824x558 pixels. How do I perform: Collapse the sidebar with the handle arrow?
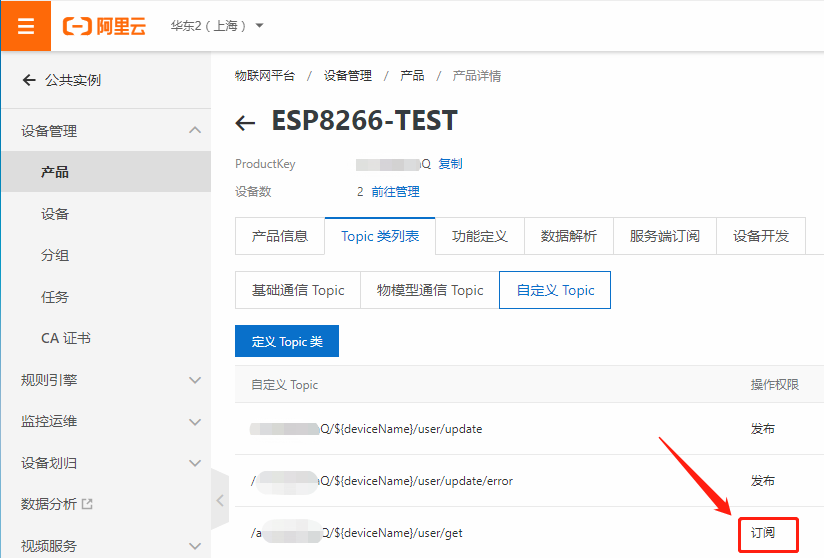coord(220,501)
